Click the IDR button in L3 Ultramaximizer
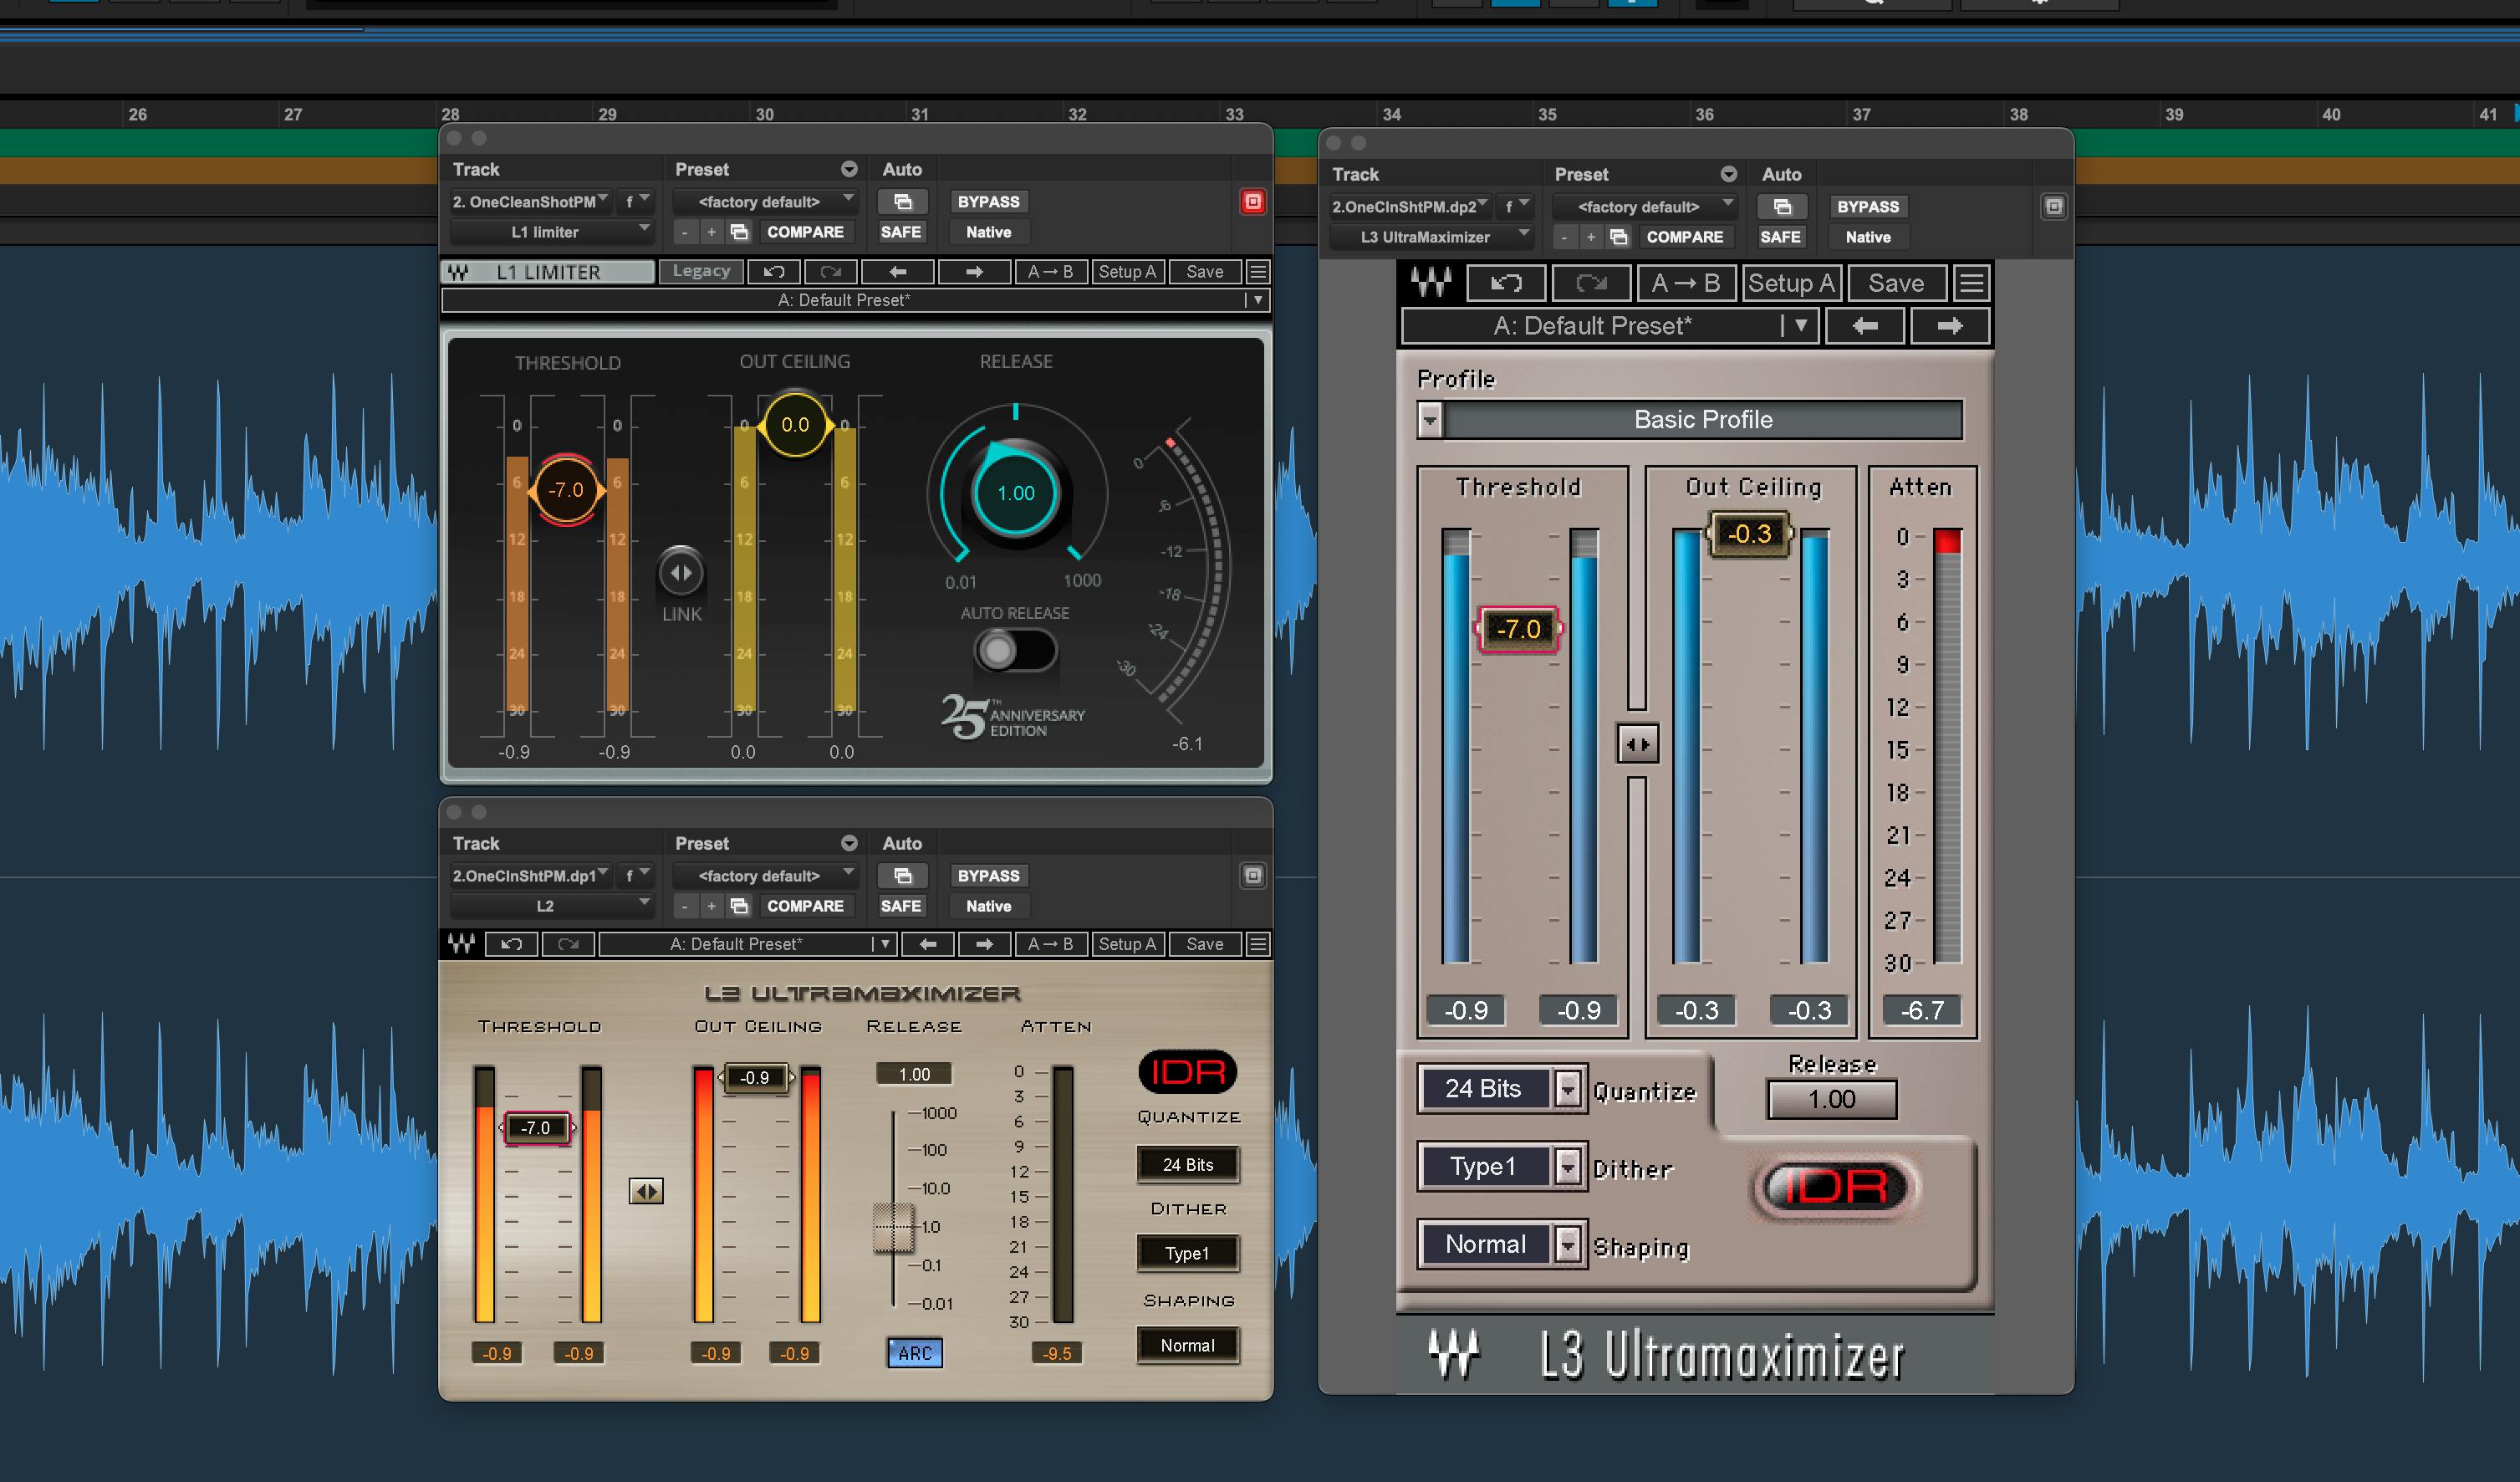2520x1482 pixels. (1835, 1188)
